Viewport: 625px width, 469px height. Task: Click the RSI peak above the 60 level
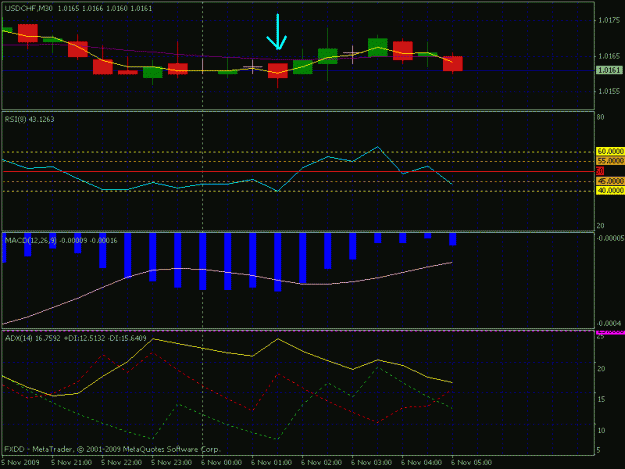pos(377,147)
